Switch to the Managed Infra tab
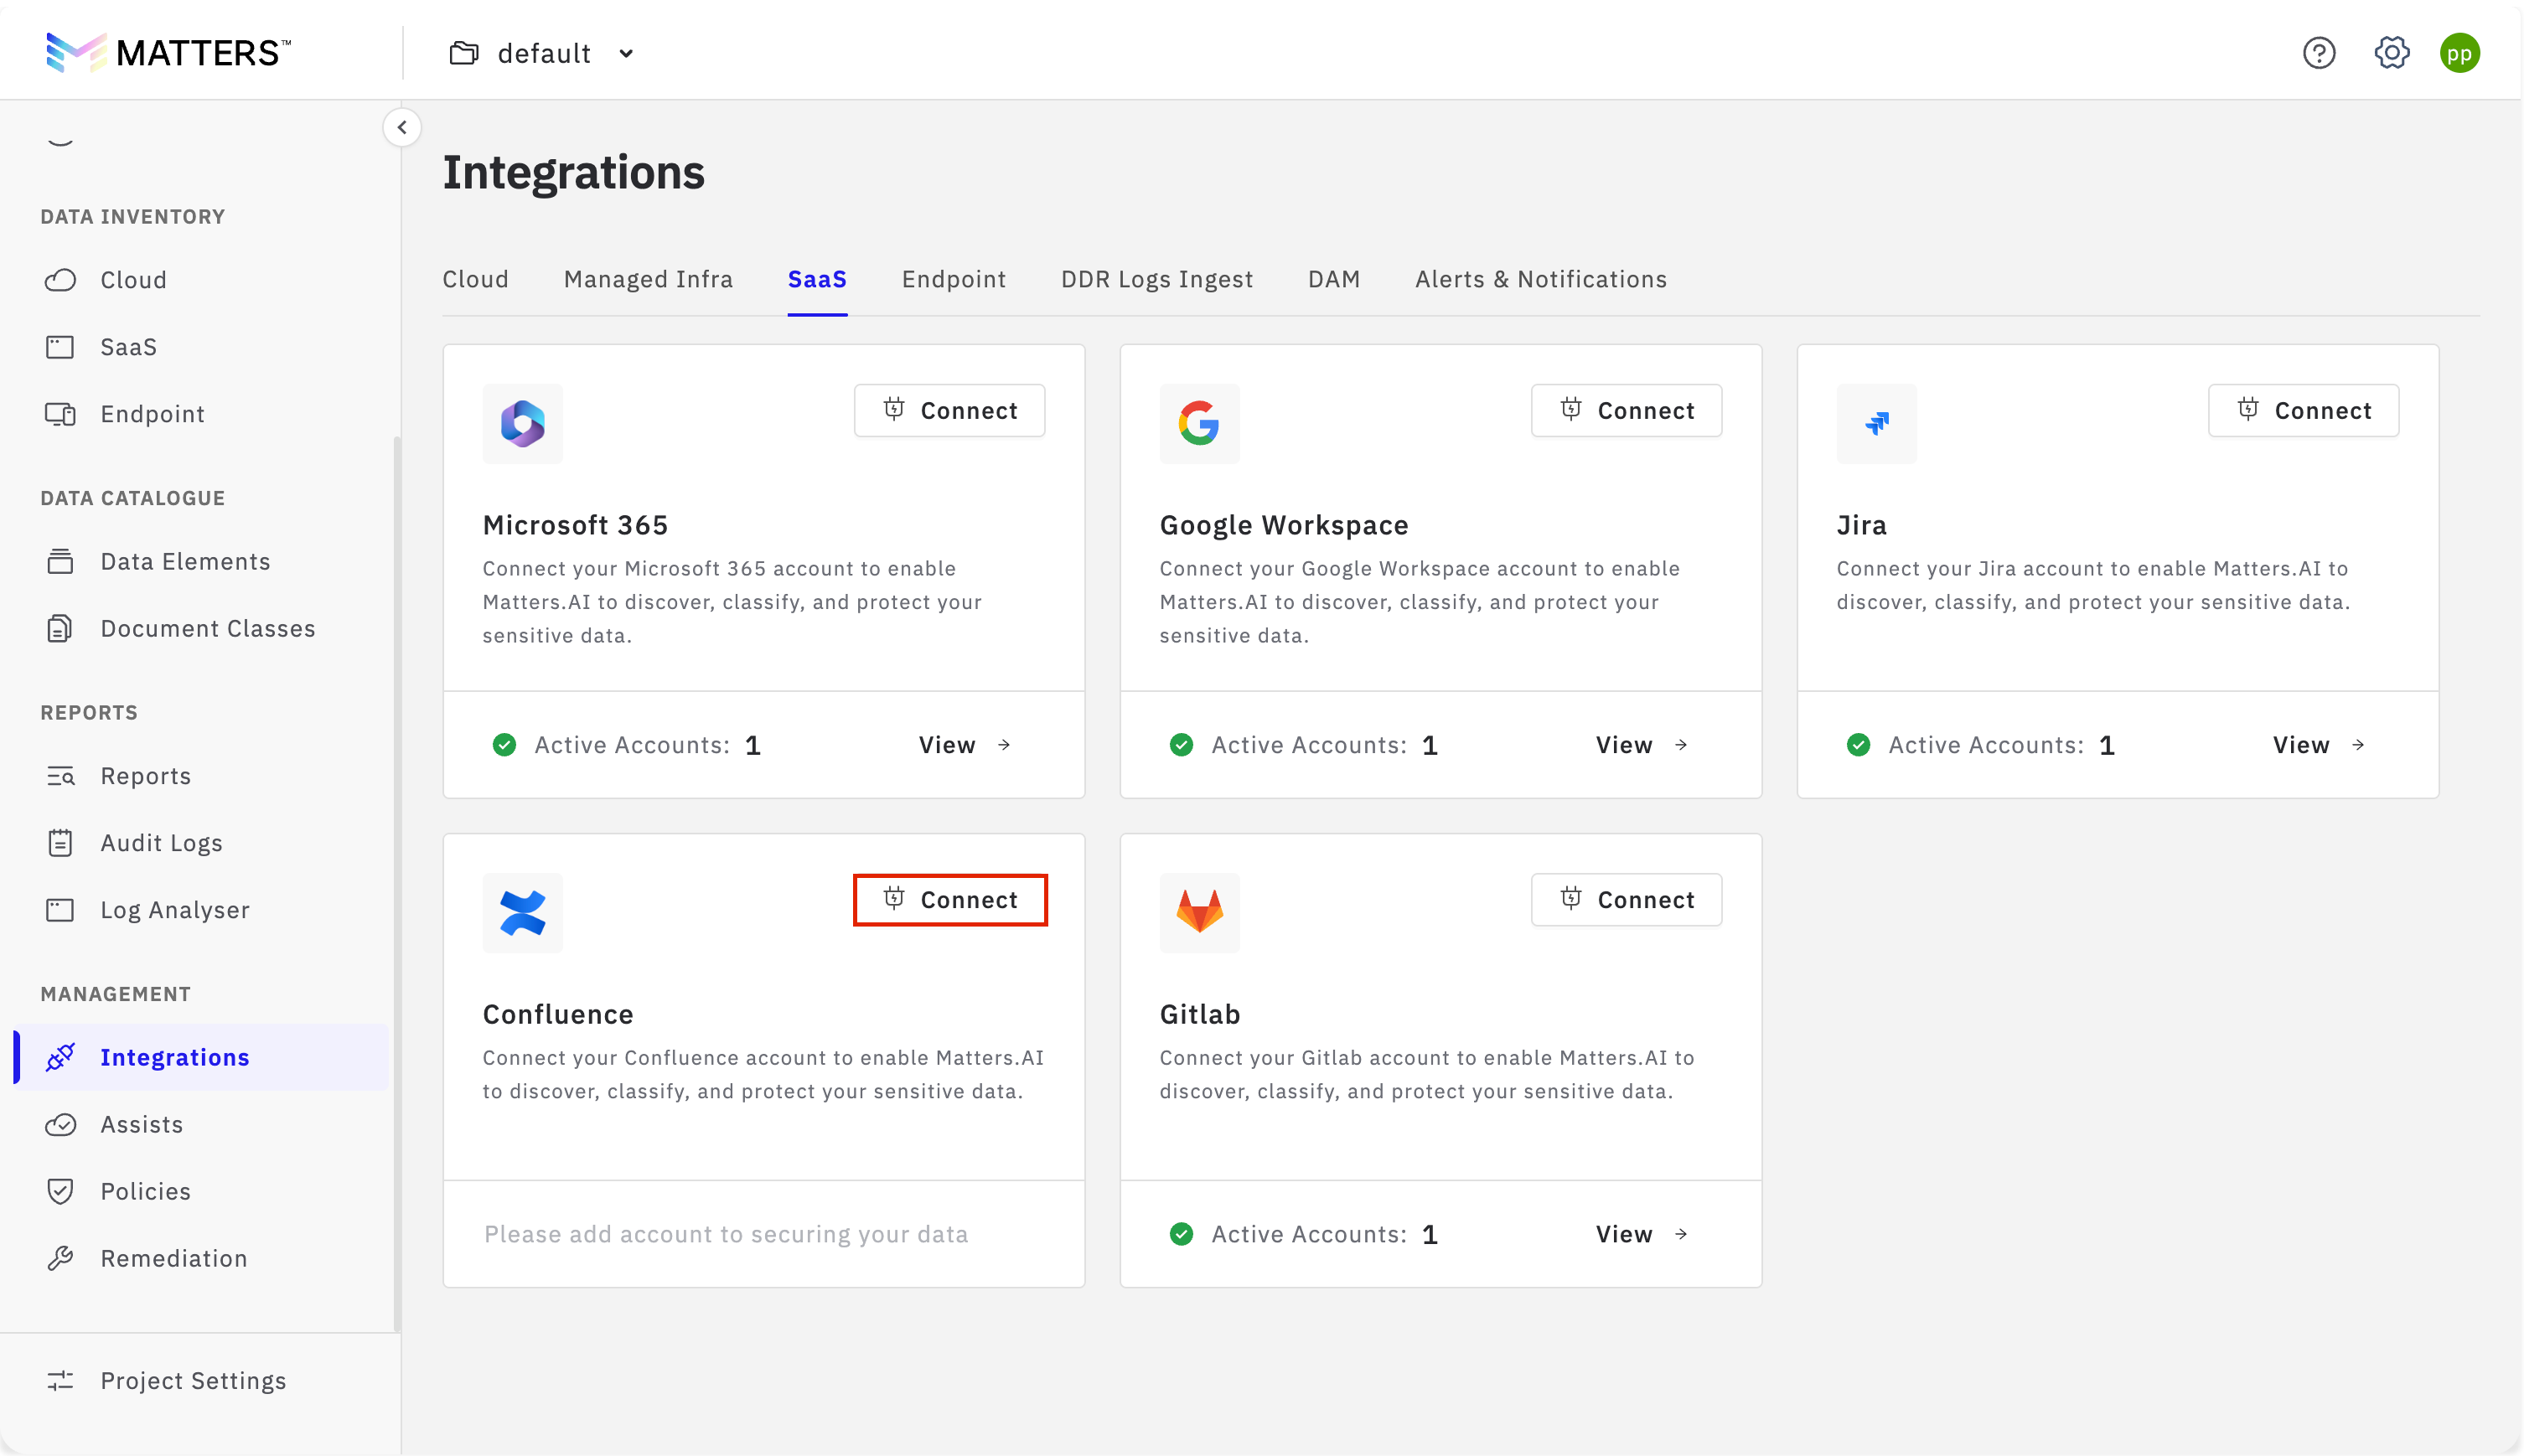Image resolution: width=2524 pixels, height=1456 pixels. click(648, 279)
